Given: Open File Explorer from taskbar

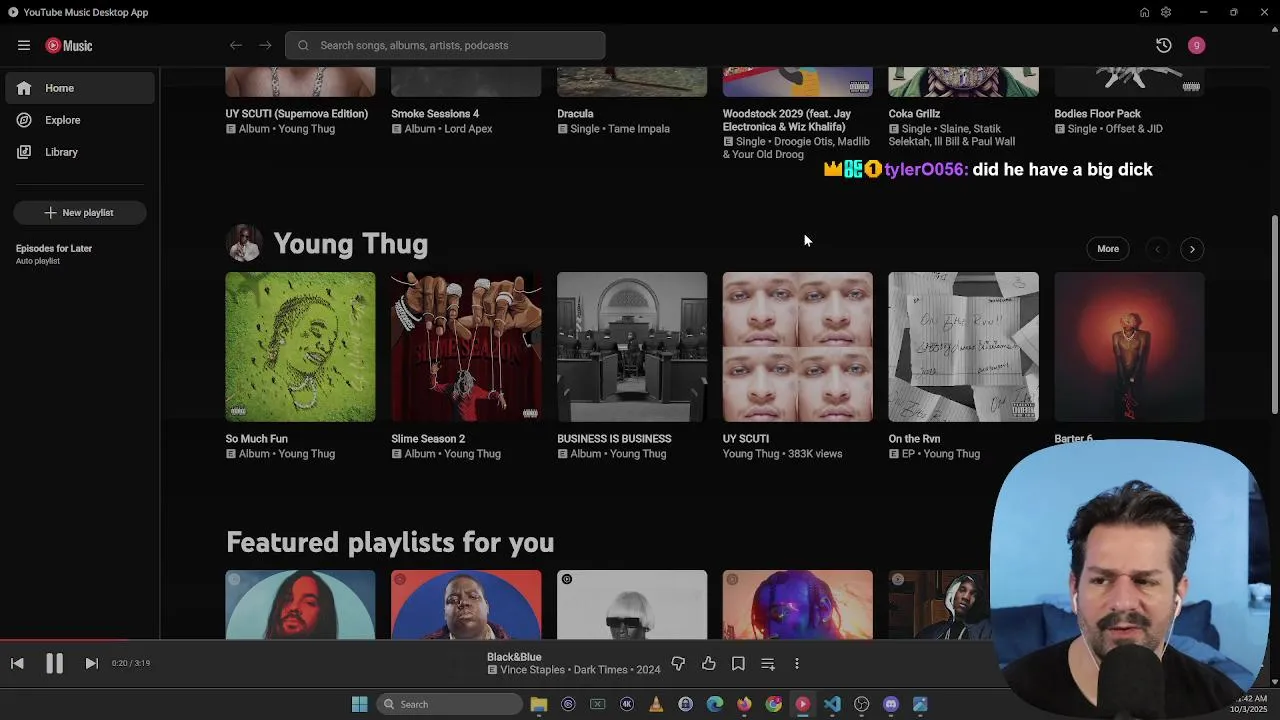Looking at the screenshot, I should pos(539,704).
